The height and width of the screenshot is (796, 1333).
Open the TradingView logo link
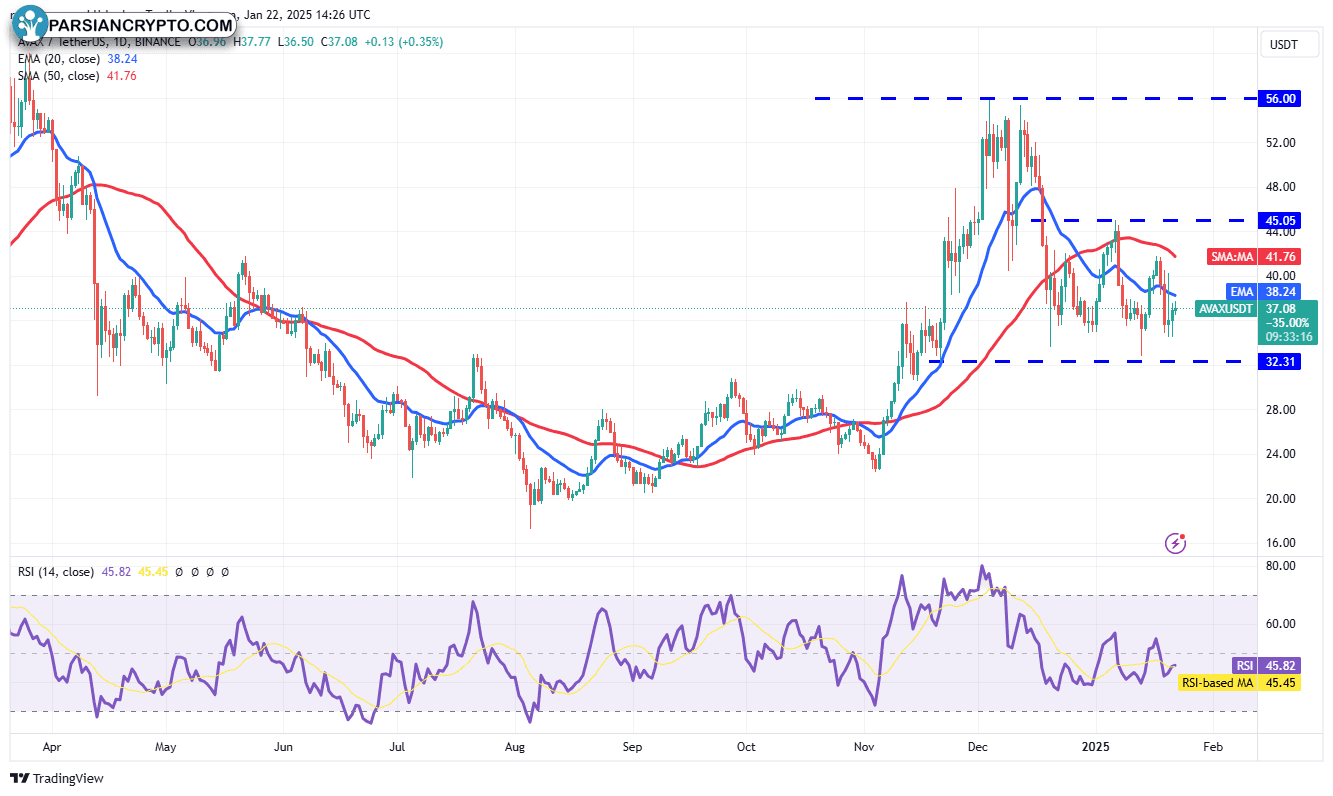(57, 778)
